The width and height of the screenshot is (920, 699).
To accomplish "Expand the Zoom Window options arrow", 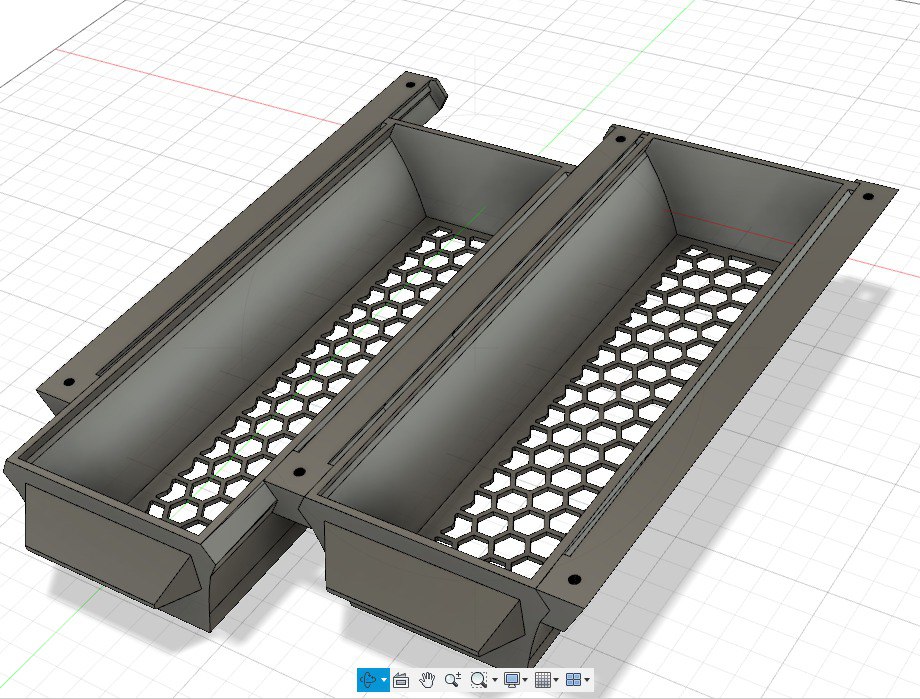I will click(x=495, y=680).
